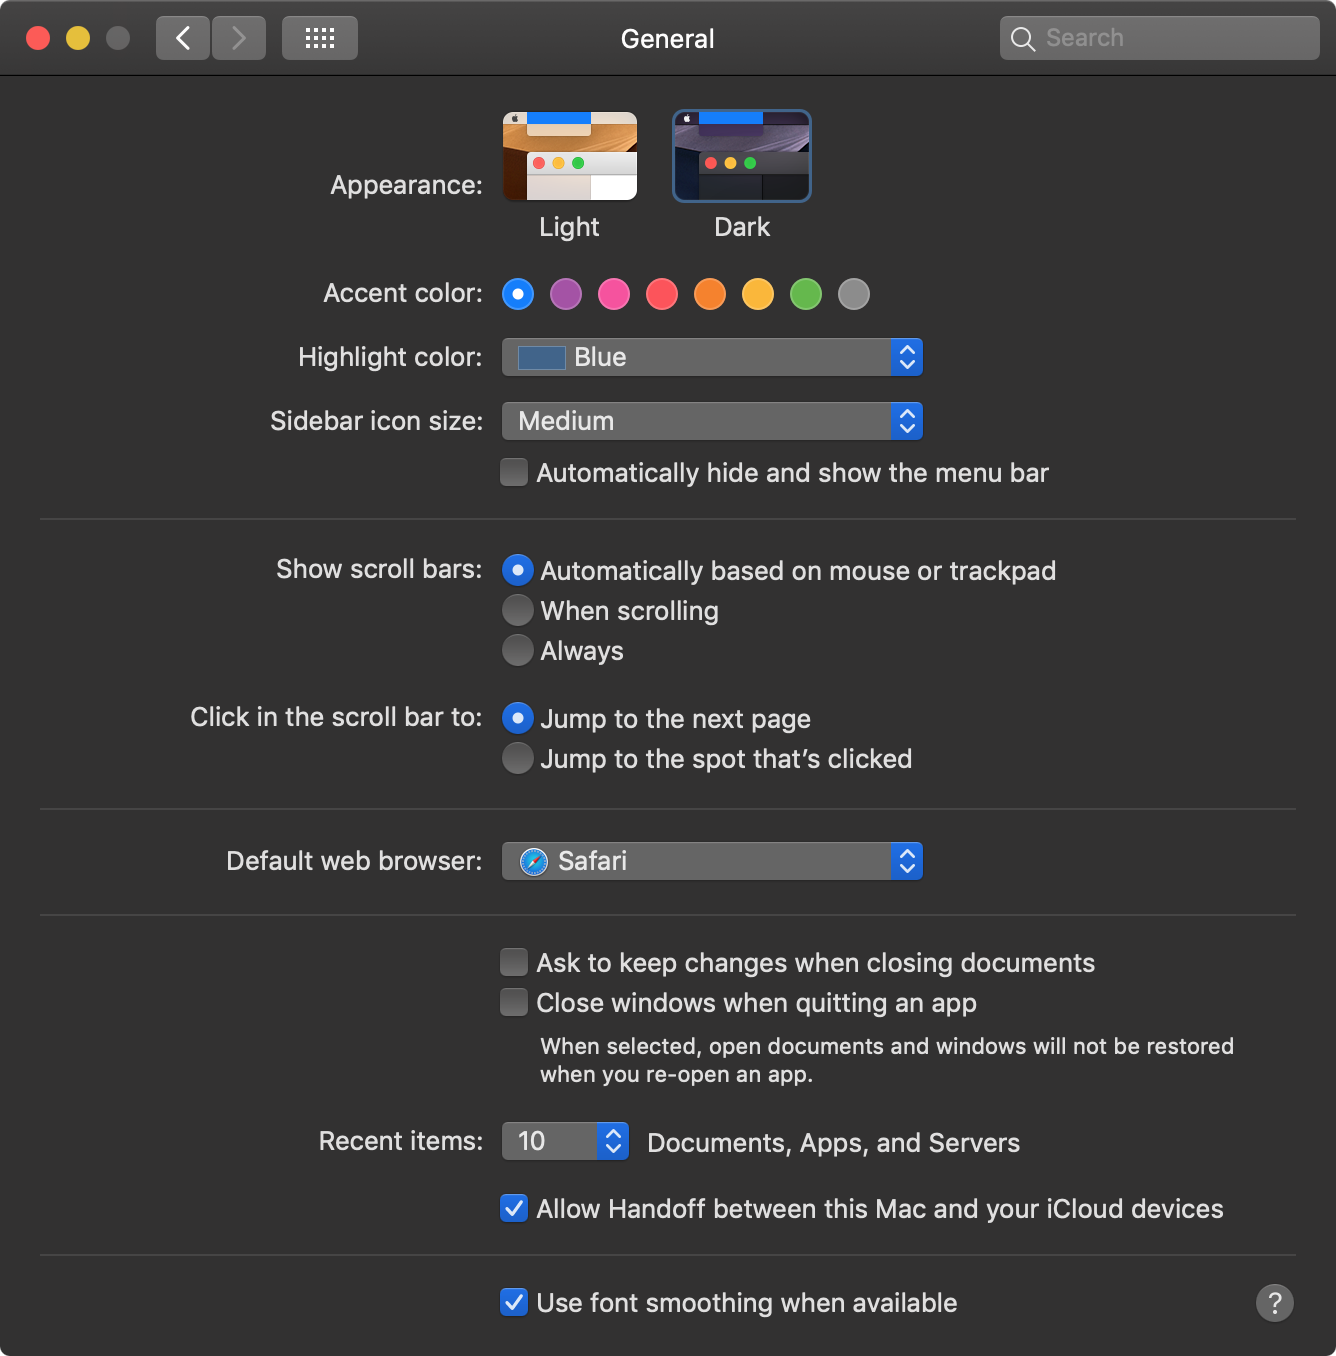Screen dimensions: 1336x1356
Task: Choose the purple accent color
Action: click(x=566, y=294)
